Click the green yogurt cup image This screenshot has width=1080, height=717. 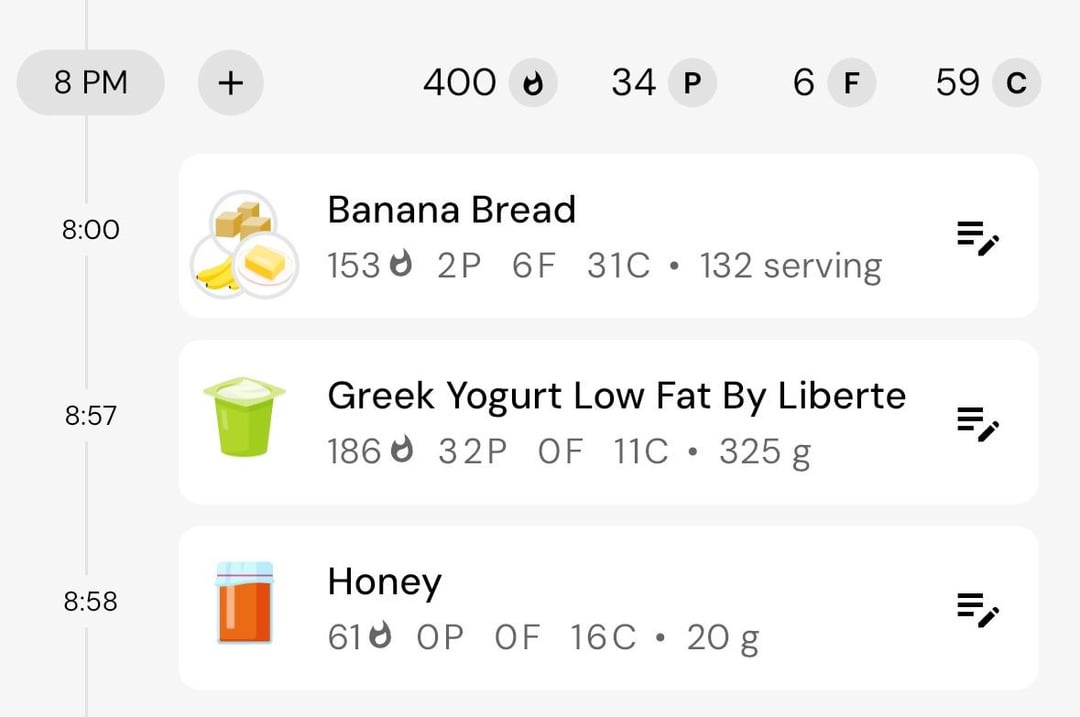[x=244, y=416]
